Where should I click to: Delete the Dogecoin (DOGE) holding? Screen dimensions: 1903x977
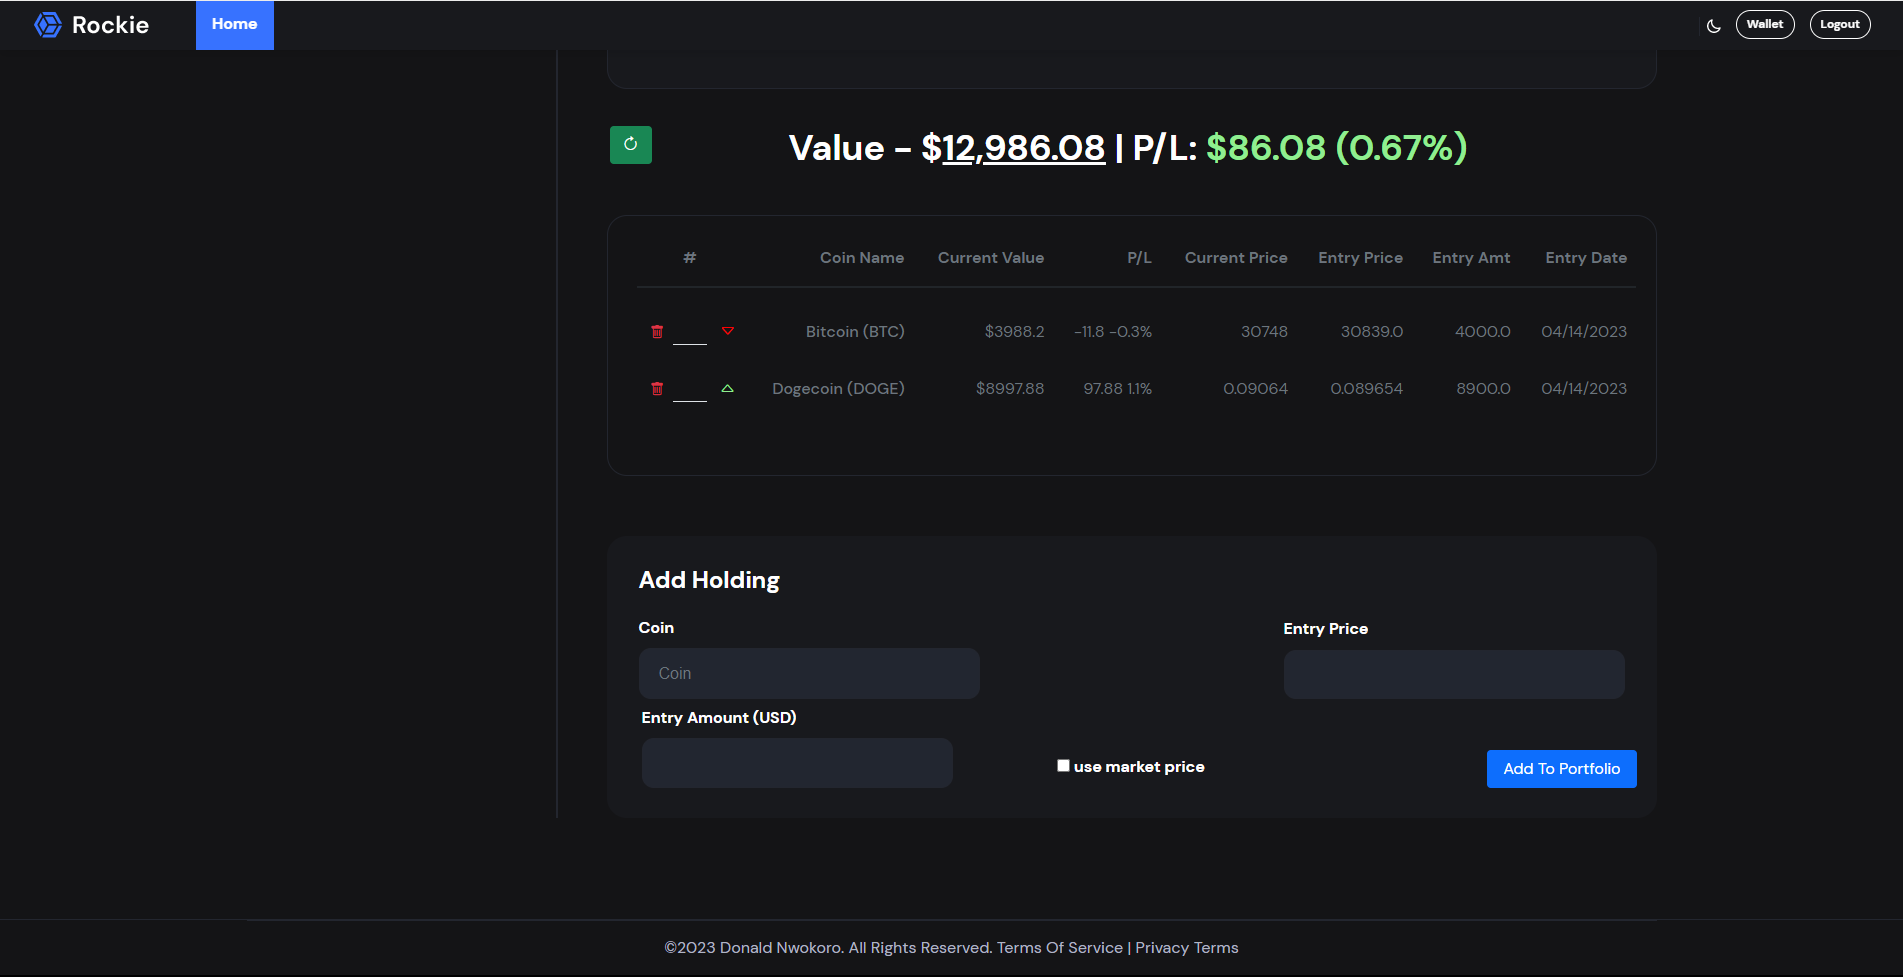tap(657, 389)
